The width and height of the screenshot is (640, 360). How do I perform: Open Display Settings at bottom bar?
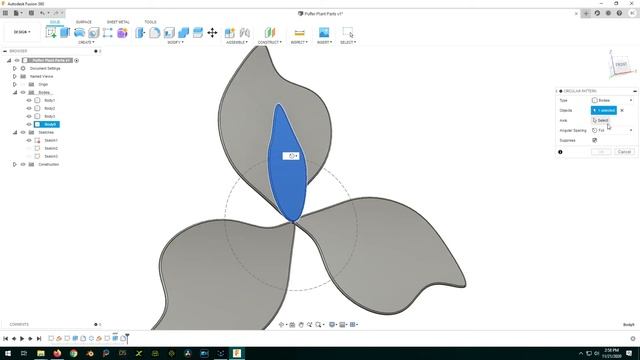pyautogui.click(x=332, y=324)
